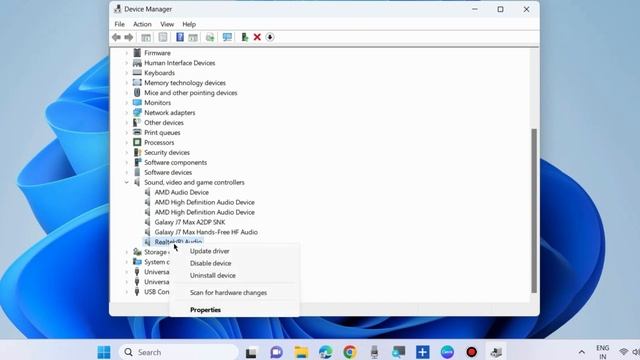Click the Back arrow toolbar icon
640x360 pixels.
click(x=116, y=37)
